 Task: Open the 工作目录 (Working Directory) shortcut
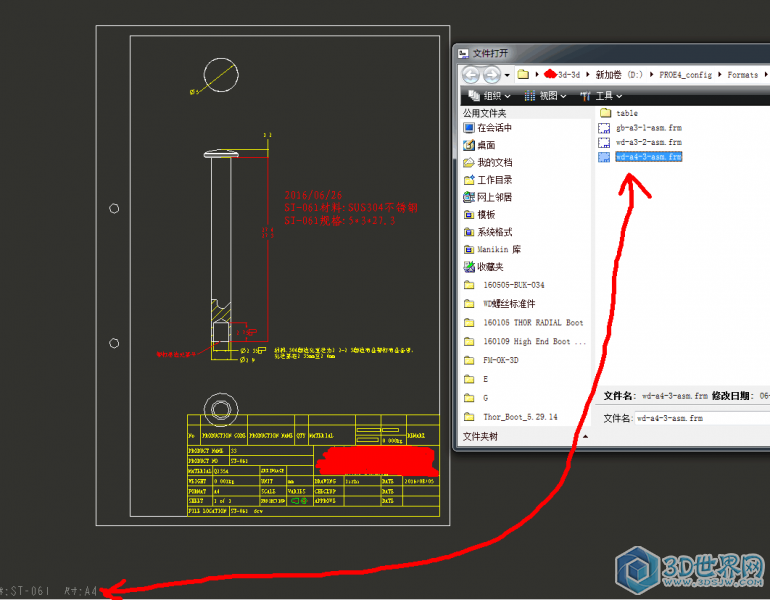(x=488, y=180)
